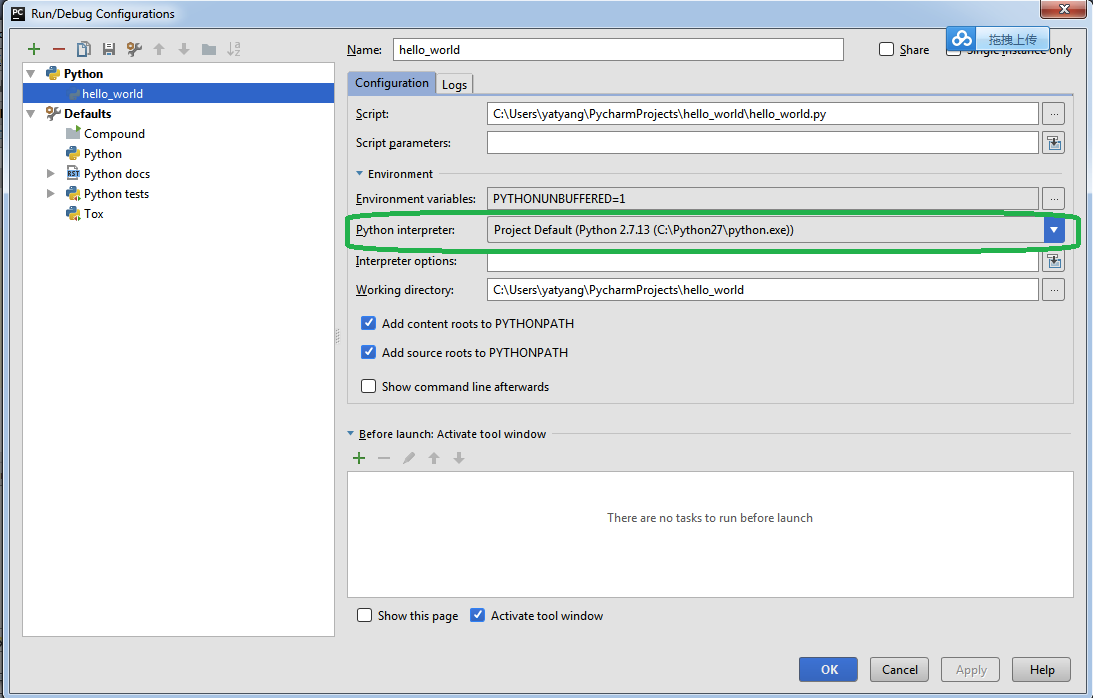Select the Python docs default entry
The width and height of the screenshot is (1093, 698).
pos(116,174)
